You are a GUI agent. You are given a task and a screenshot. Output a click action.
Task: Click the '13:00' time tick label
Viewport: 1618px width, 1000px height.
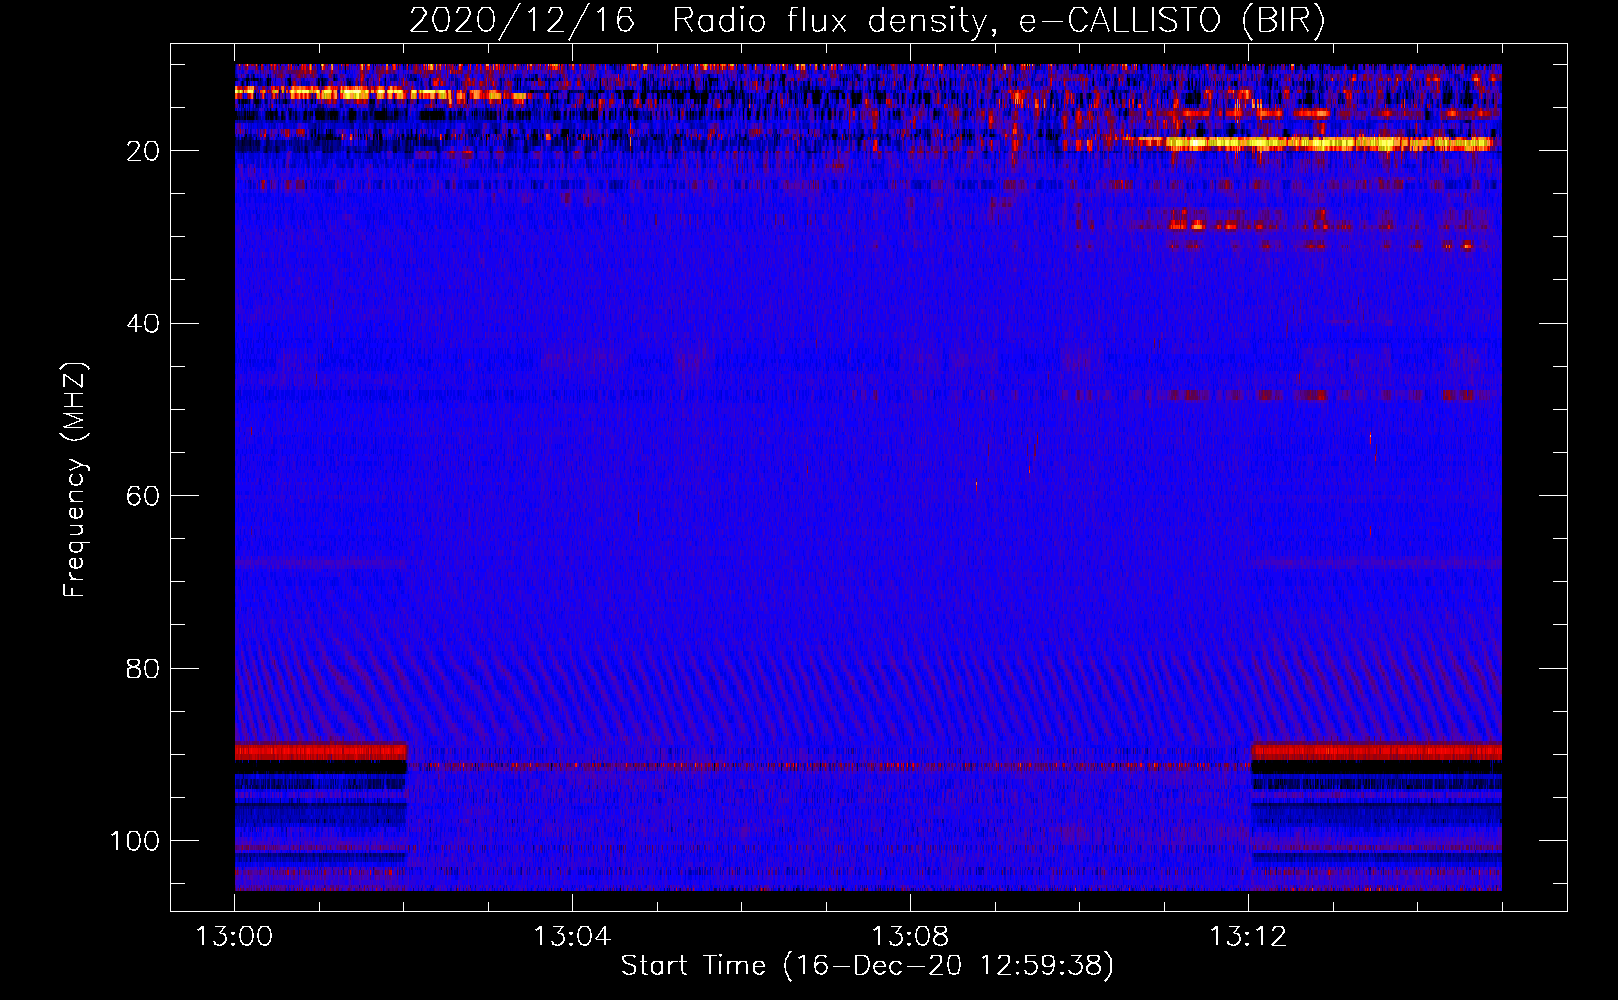point(234,937)
